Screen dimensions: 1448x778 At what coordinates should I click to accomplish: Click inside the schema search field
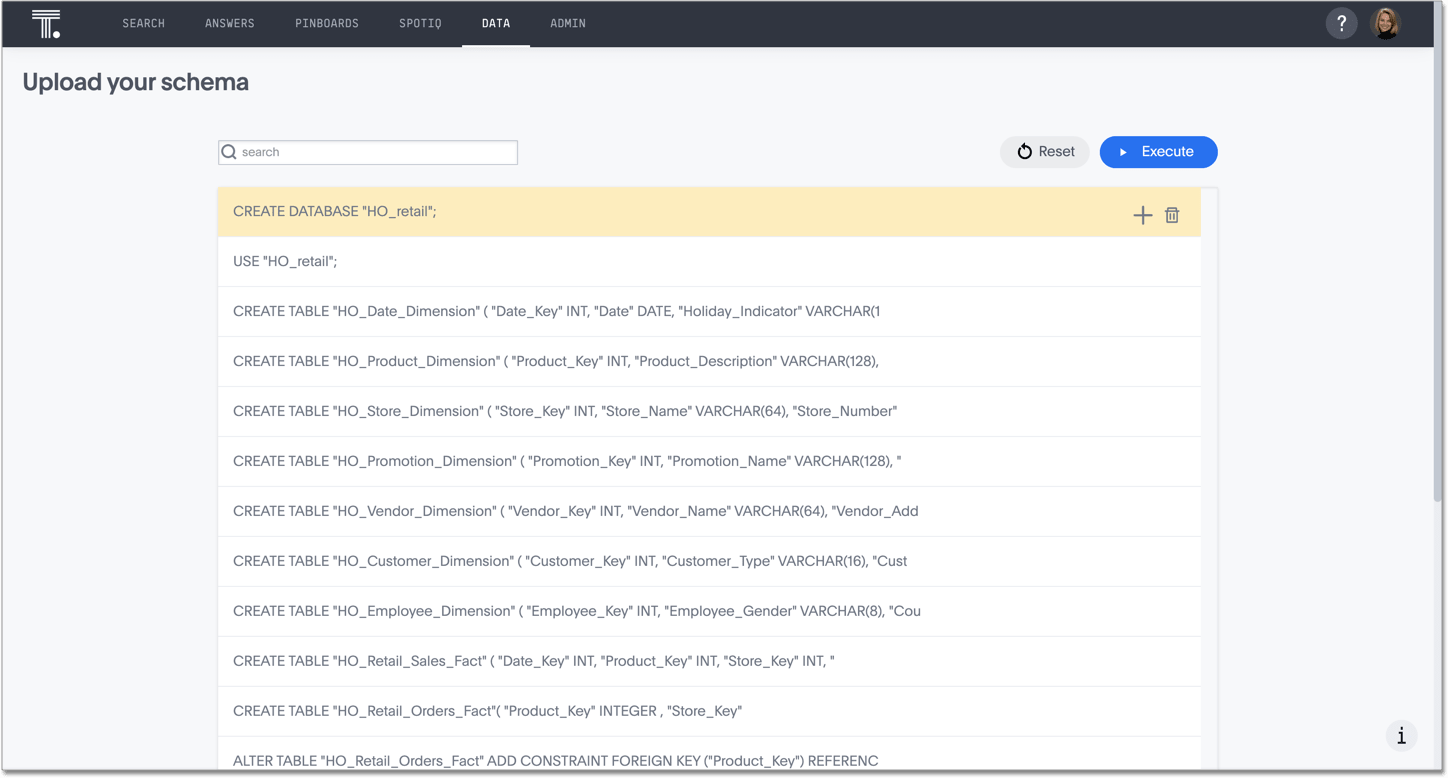[x=380, y=151]
